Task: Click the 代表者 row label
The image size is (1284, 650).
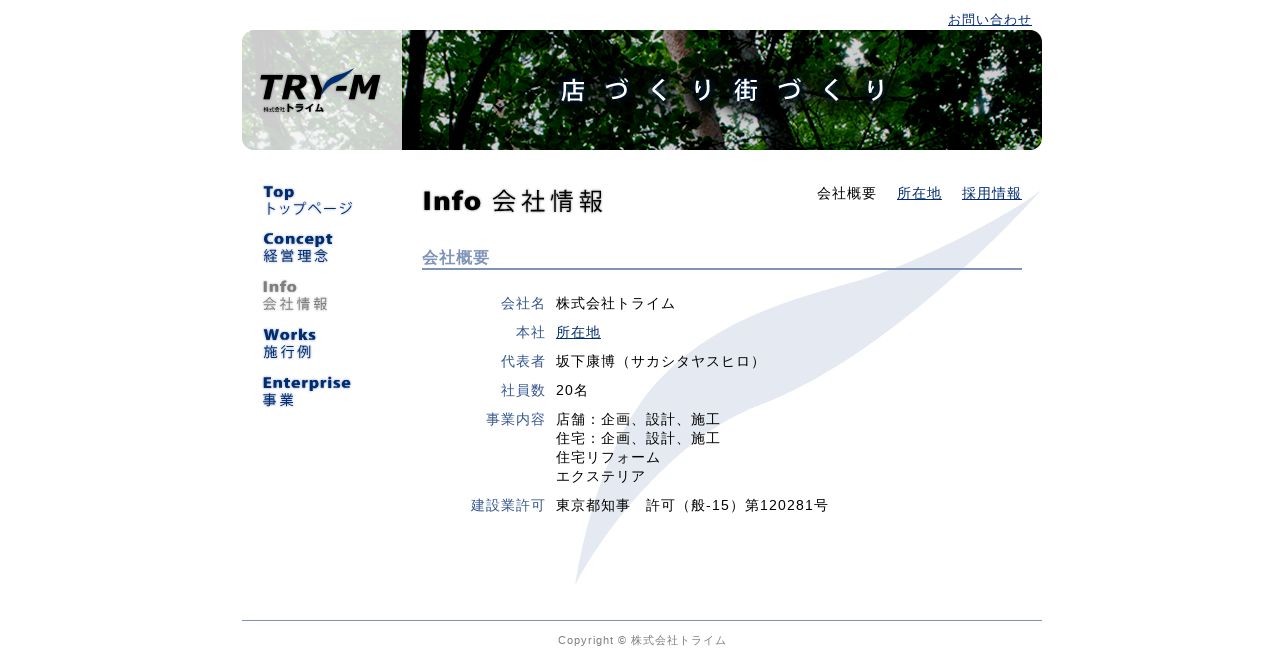Action: coord(523,361)
